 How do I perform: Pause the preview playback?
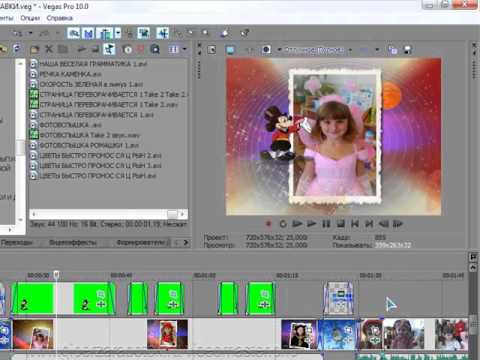coord(326,224)
